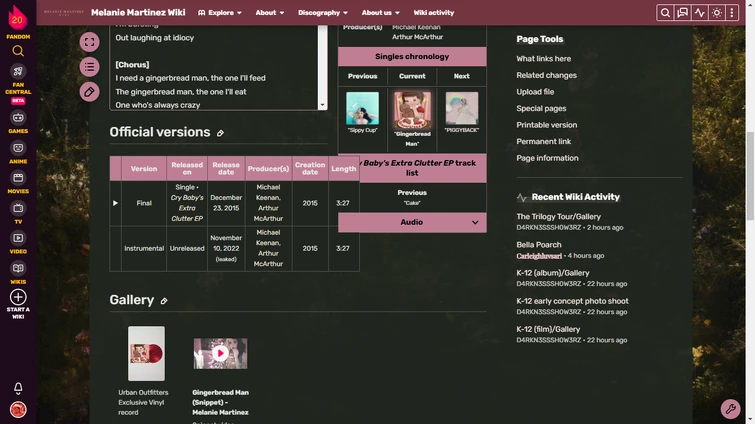The width and height of the screenshot is (755, 424).
Task: Open Carleighluvsari user profile
Action: (x=539, y=256)
